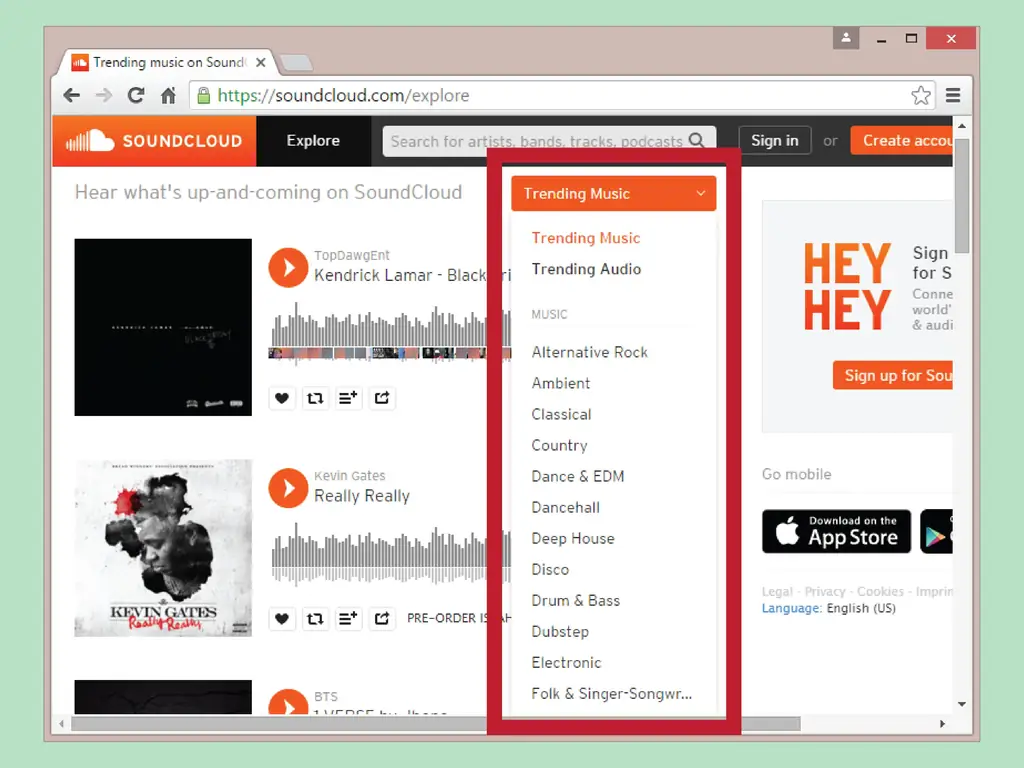Open the Kendrick Lamar album artwork
Viewport: 1024px width, 768px height.
pos(163,327)
